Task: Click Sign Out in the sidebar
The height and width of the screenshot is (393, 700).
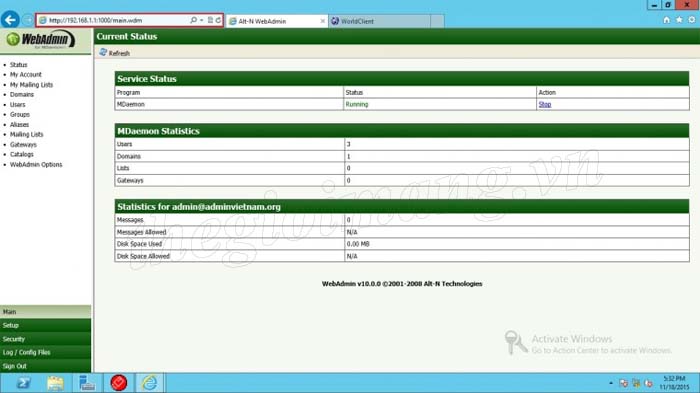Action: pyautogui.click(x=46, y=366)
